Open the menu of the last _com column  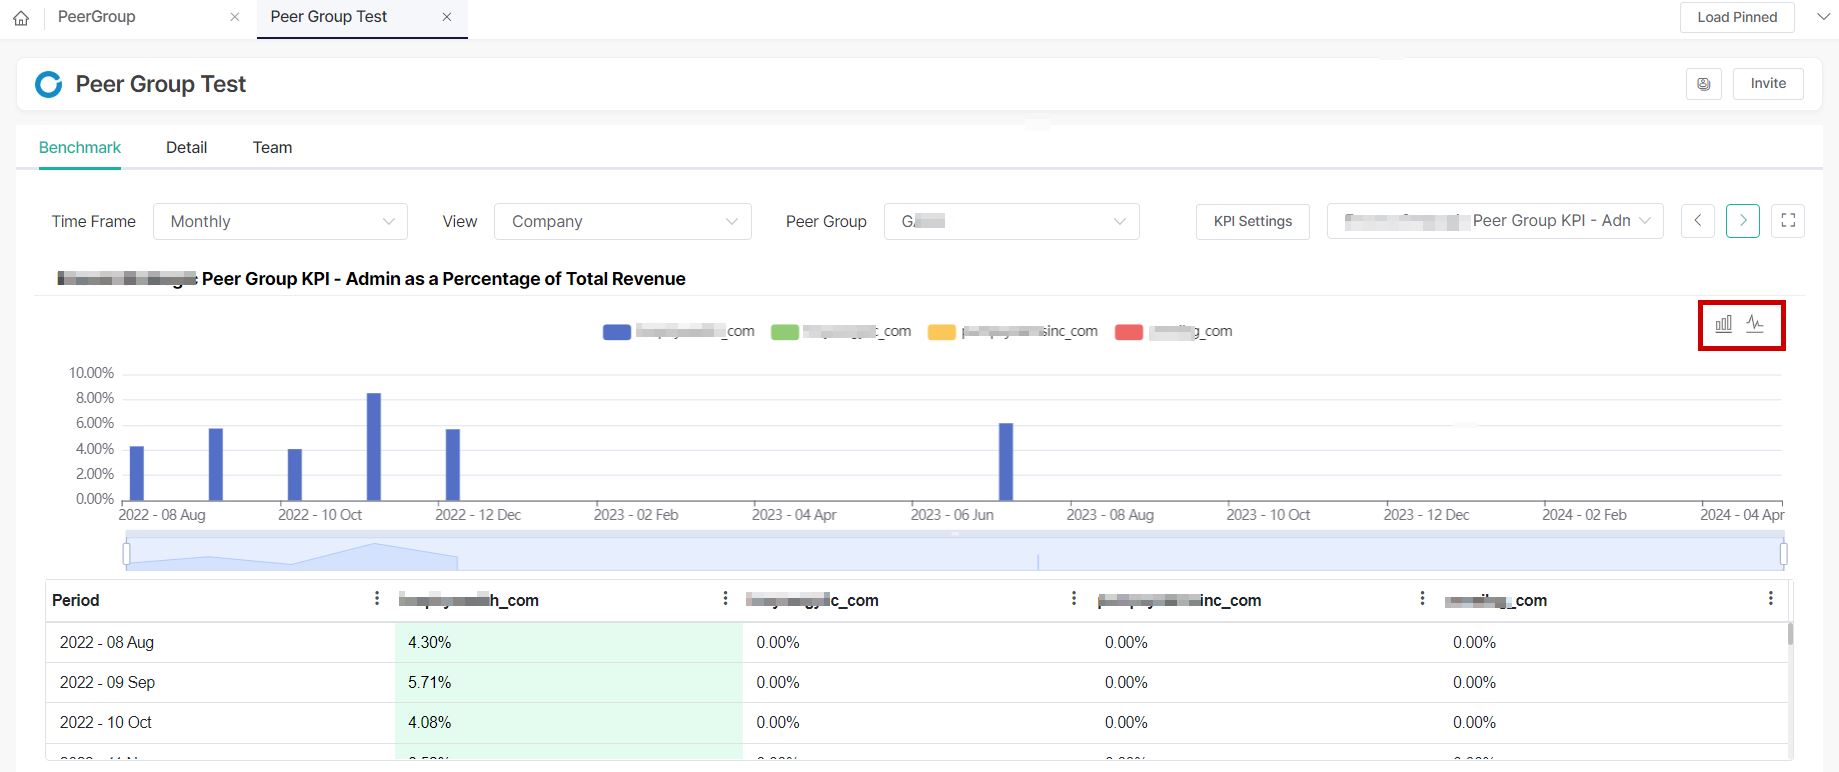[1771, 599]
